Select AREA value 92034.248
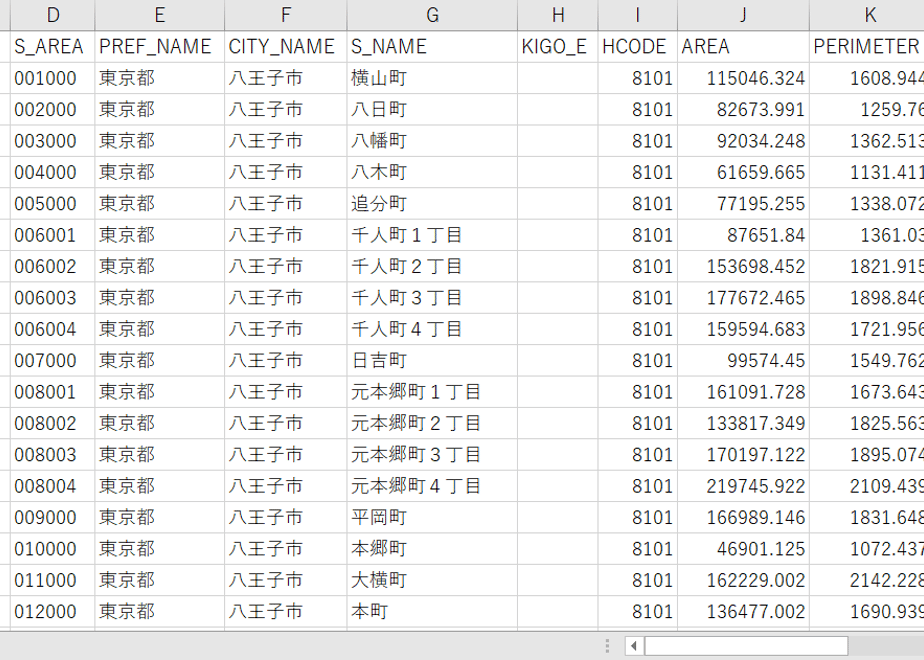This screenshot has height=660, width=924. (743, 141)
